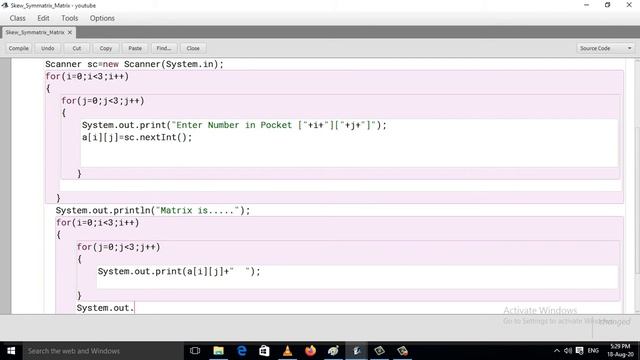This screenshot has height=360, width=640.
Task: Open Firefox from the taskbar
Action: [x=311, y=351]
